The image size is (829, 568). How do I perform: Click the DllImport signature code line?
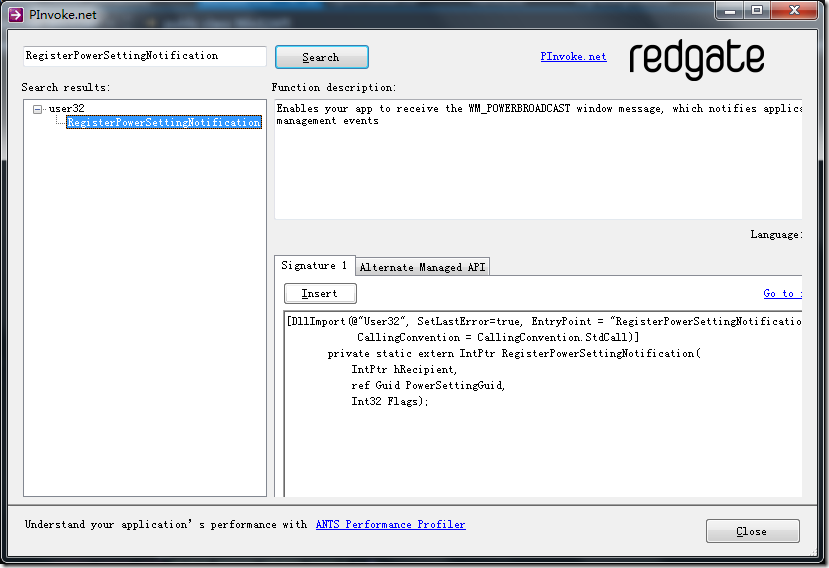[544, 322]
